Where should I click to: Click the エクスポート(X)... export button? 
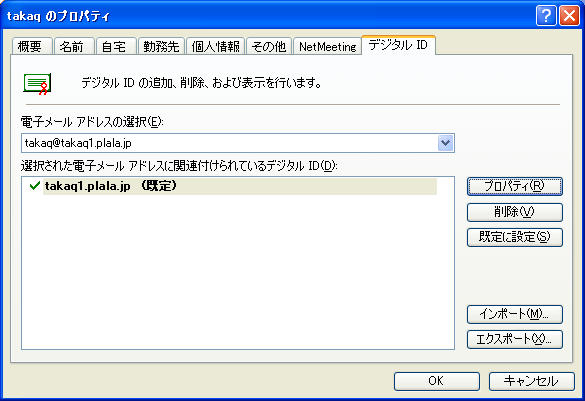pyautogui.click(x=514, y=339)
